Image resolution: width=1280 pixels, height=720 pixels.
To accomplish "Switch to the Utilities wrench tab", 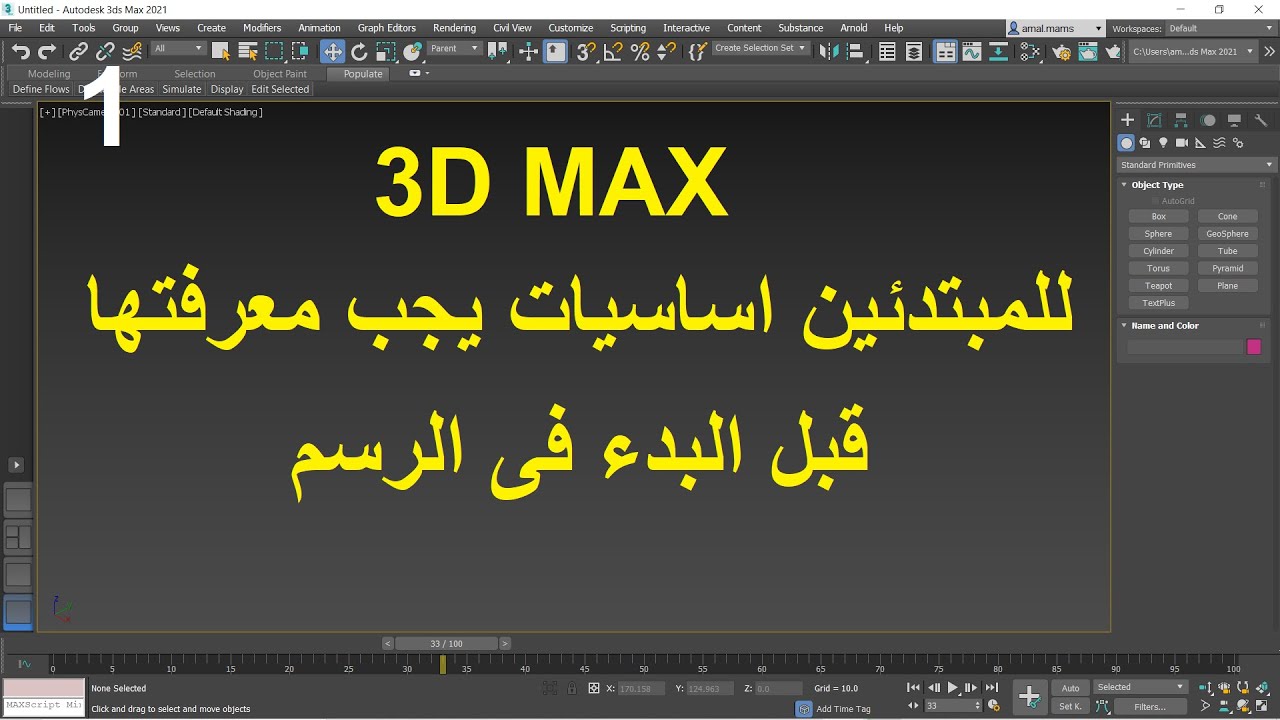I will (1261, 120).
